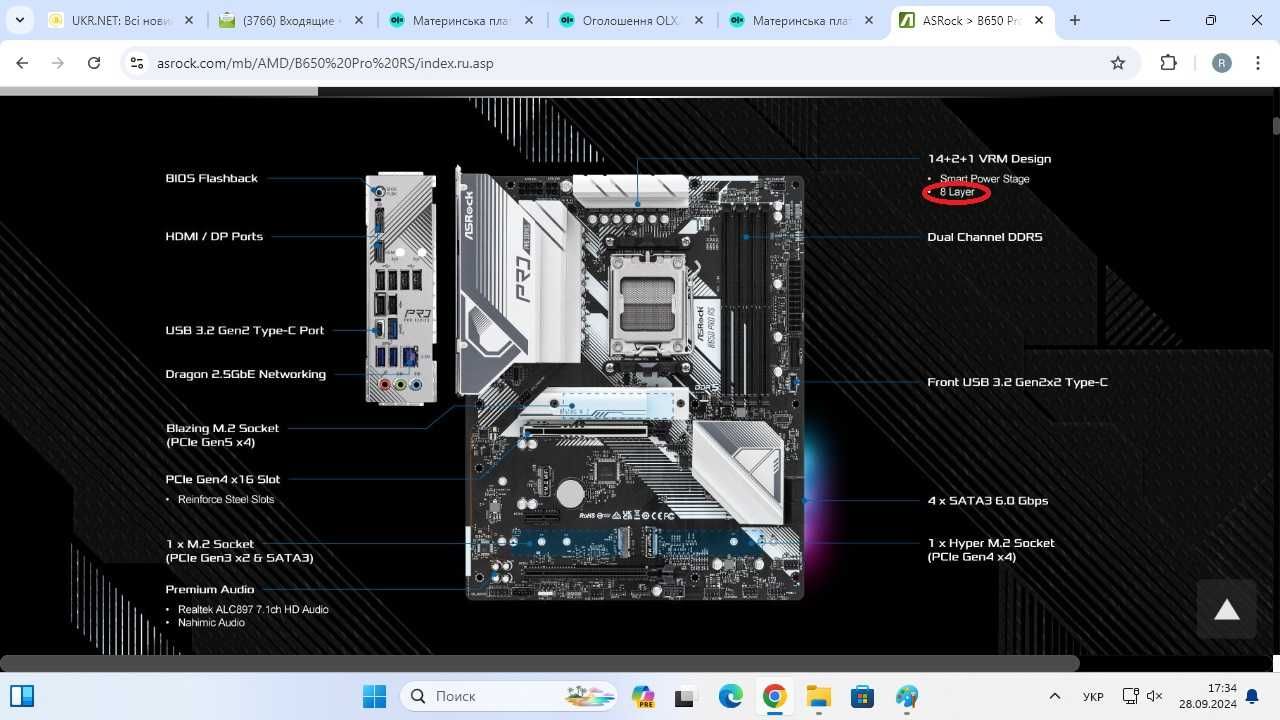Open the Copilot preview taskbar icon
Image resolution: width=1280 pixels, height=720 pixels.
pyautogui.click(x=643, y=696)
